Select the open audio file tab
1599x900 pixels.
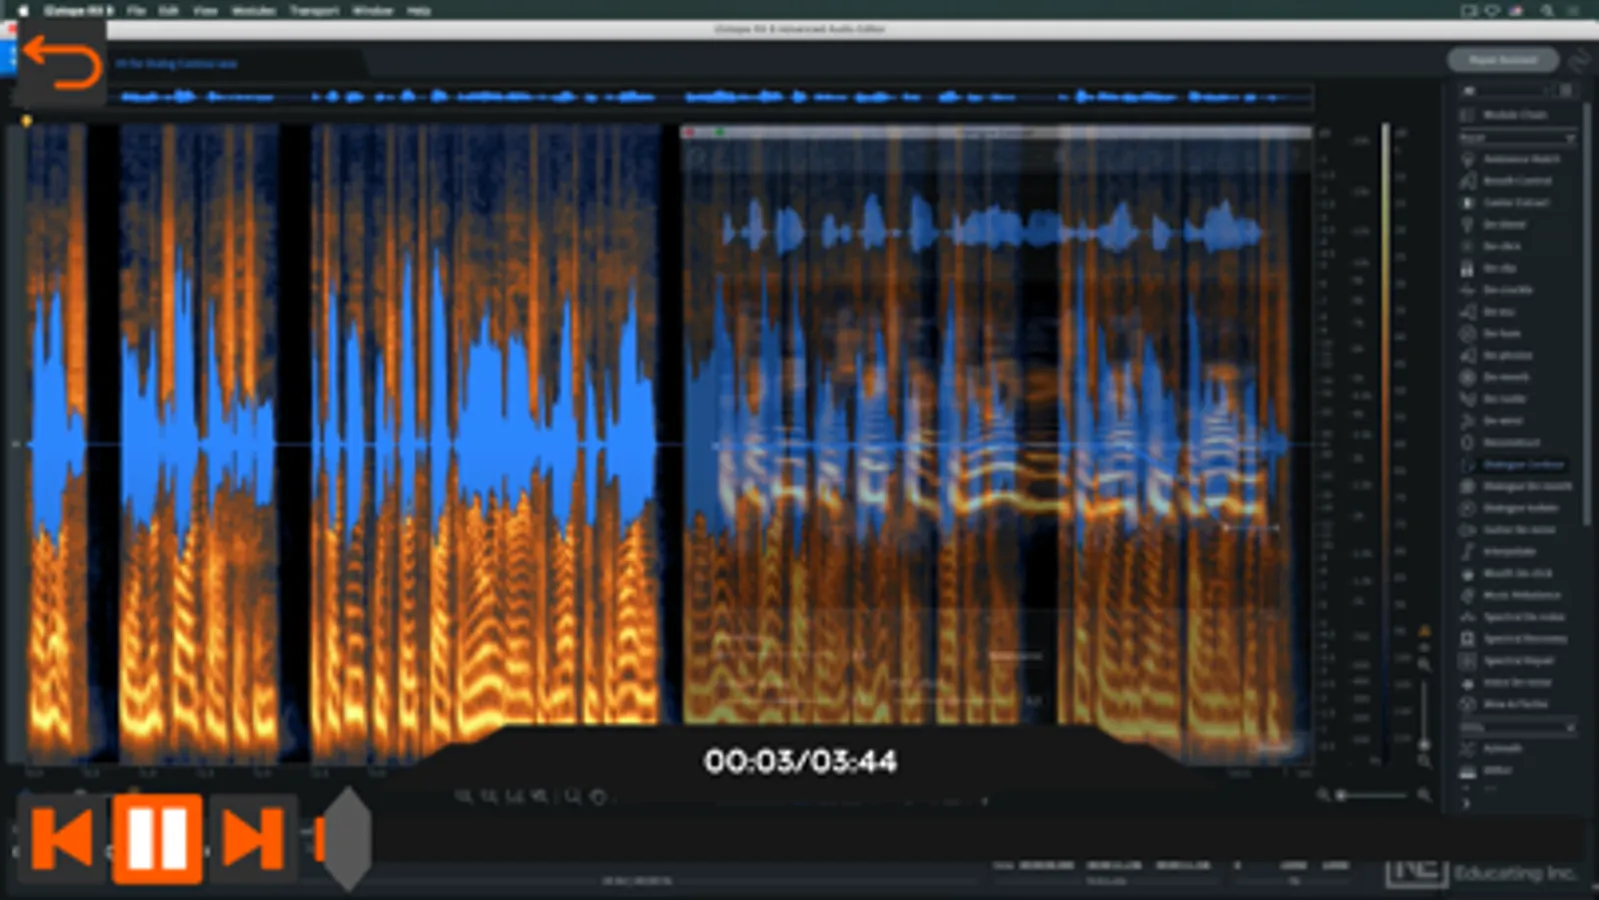pyautogui.click(x=176, y=64)
